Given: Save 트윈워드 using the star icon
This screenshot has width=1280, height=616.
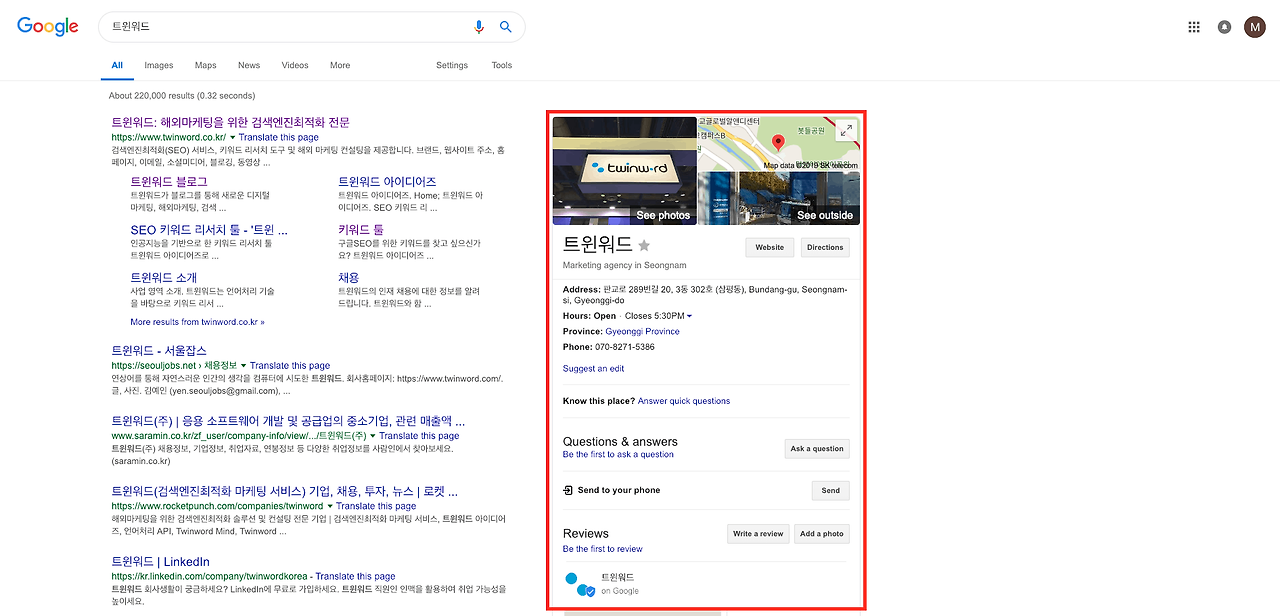Looking at the screenshot, I should pos(644,245).
